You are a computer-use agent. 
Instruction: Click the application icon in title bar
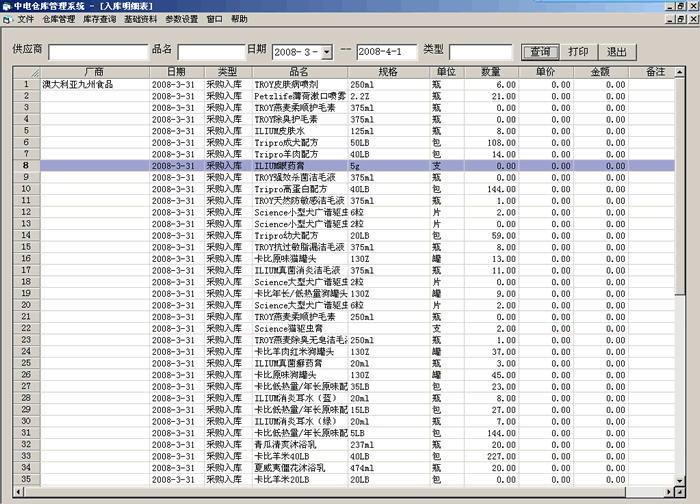point(6,6)
